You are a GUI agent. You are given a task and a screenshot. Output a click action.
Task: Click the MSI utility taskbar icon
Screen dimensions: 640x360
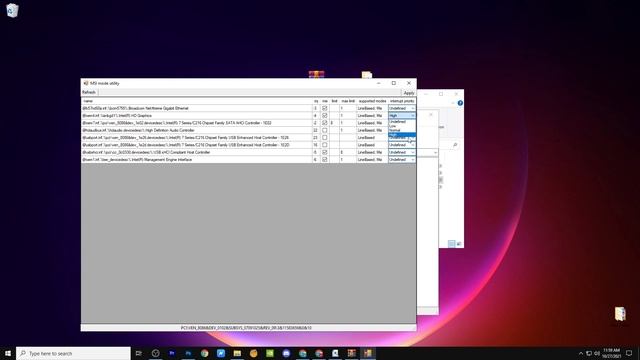tap(368, 353)
